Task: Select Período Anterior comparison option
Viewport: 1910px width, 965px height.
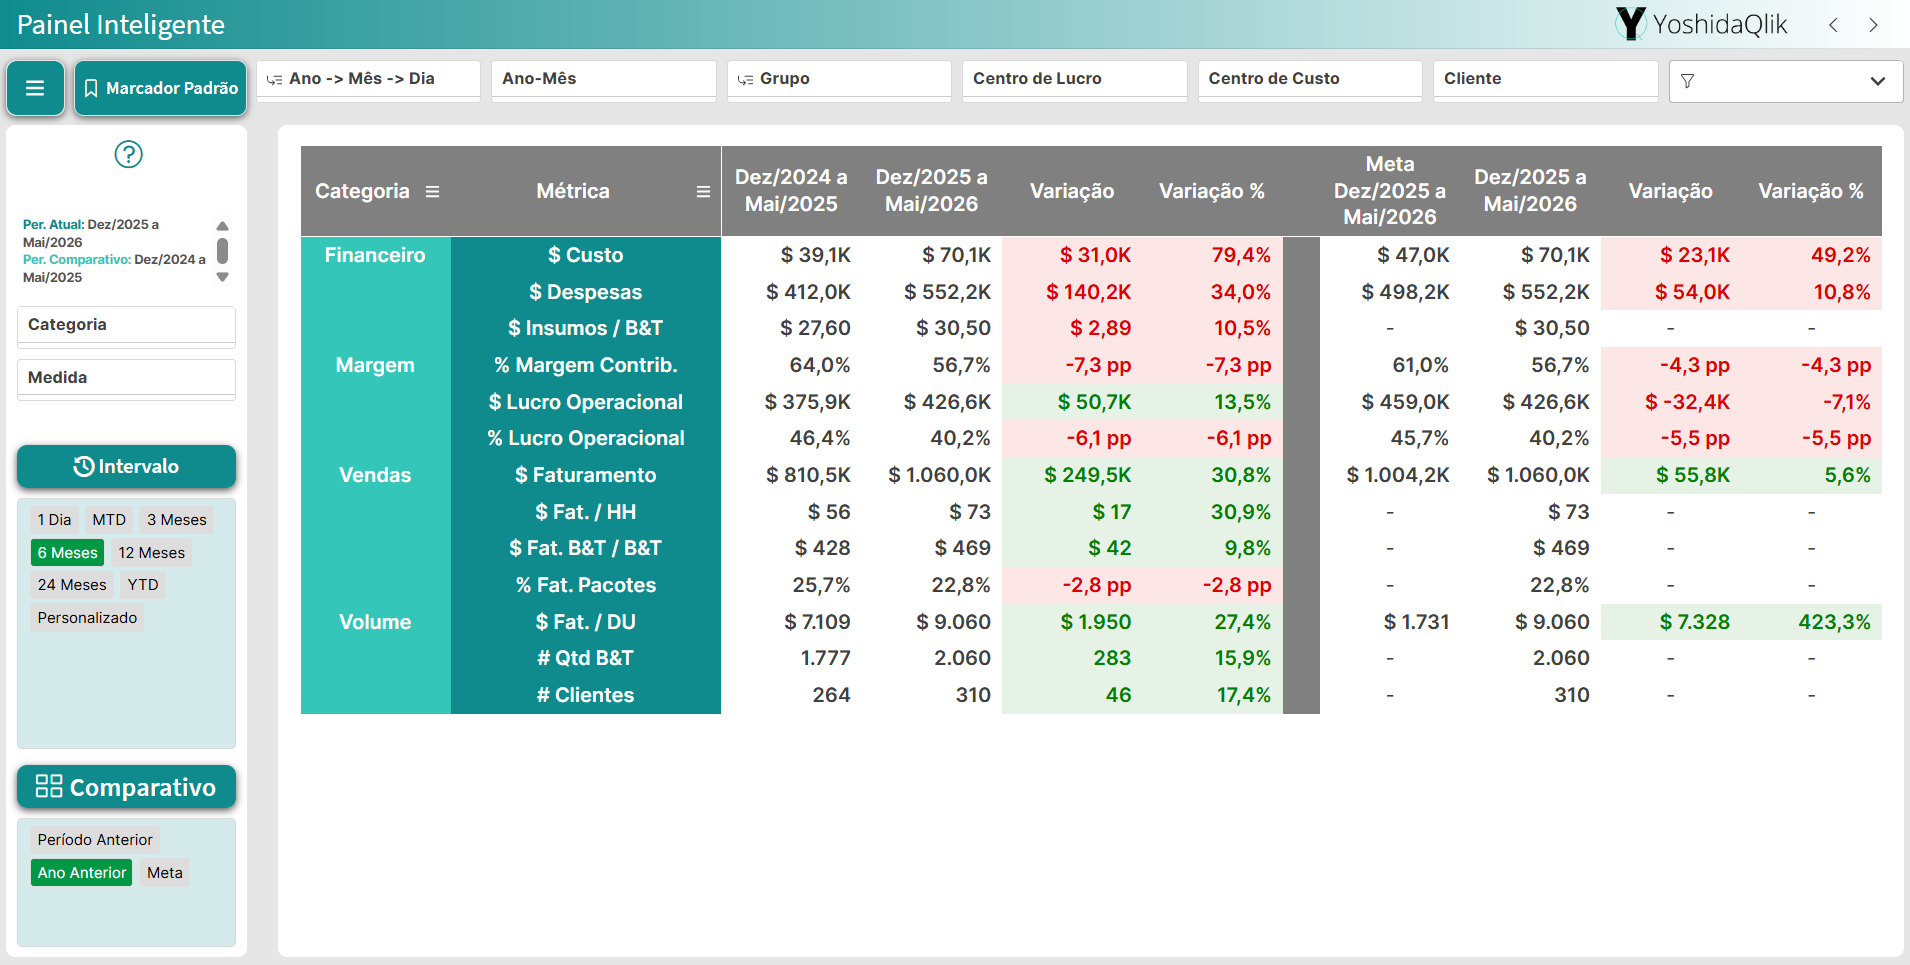Action: pos(95,840)
